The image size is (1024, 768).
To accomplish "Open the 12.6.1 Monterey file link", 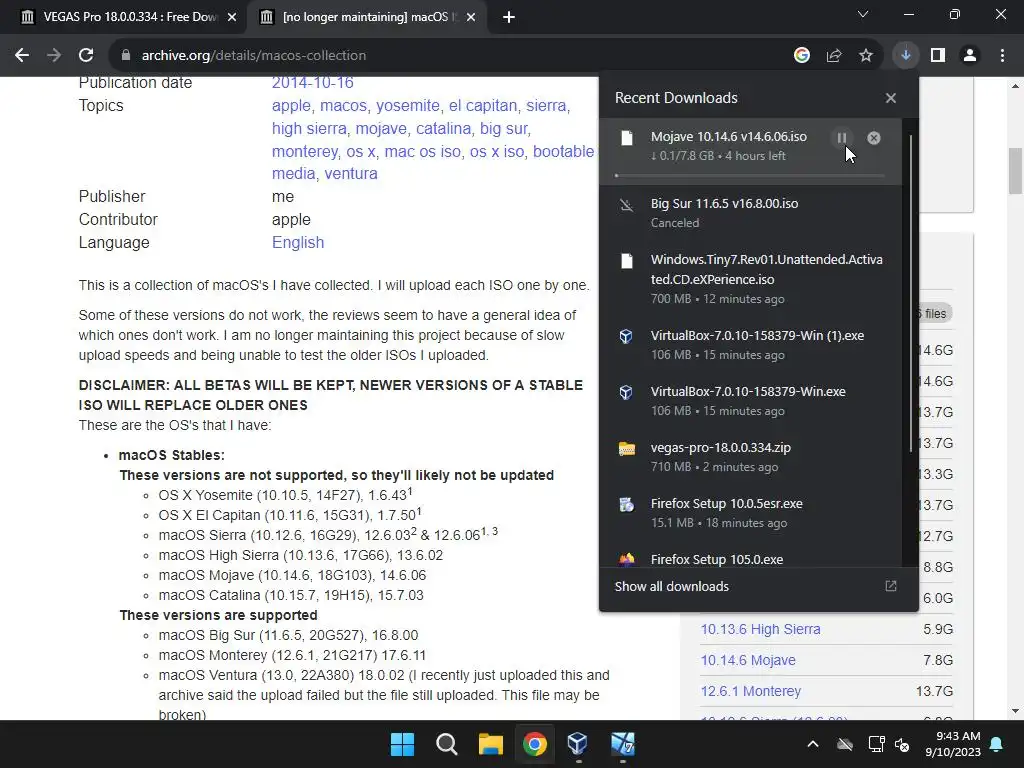I will 750,691.
